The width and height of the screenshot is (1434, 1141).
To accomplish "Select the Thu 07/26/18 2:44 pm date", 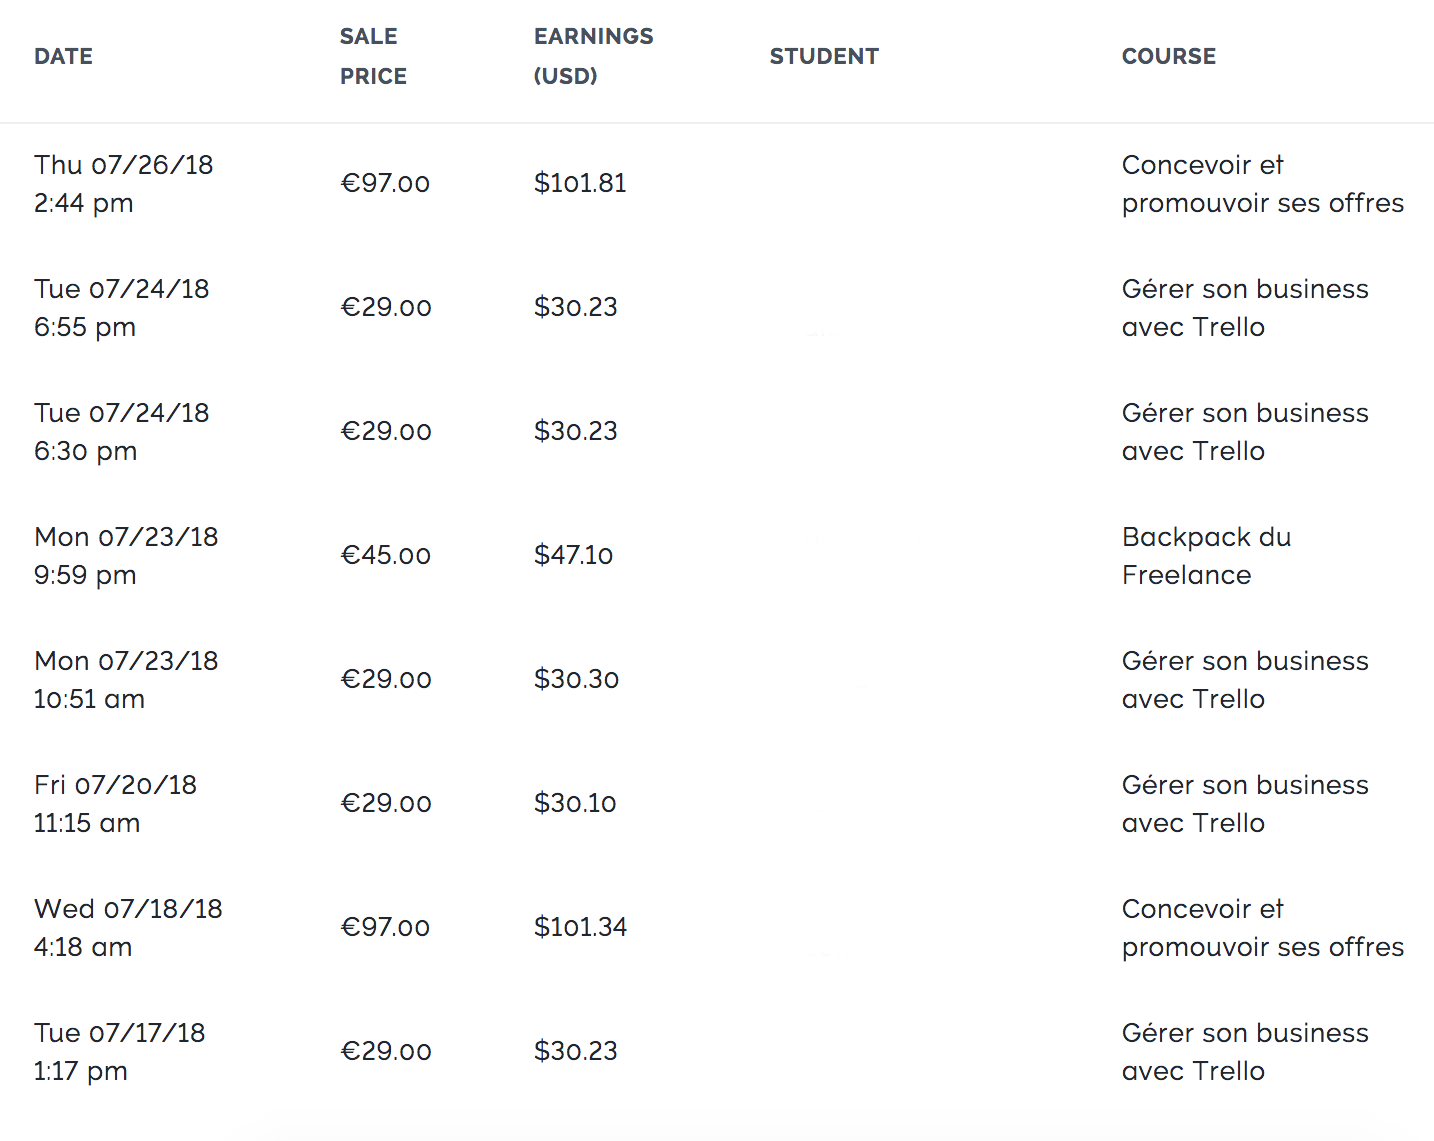I will point(124,184).
